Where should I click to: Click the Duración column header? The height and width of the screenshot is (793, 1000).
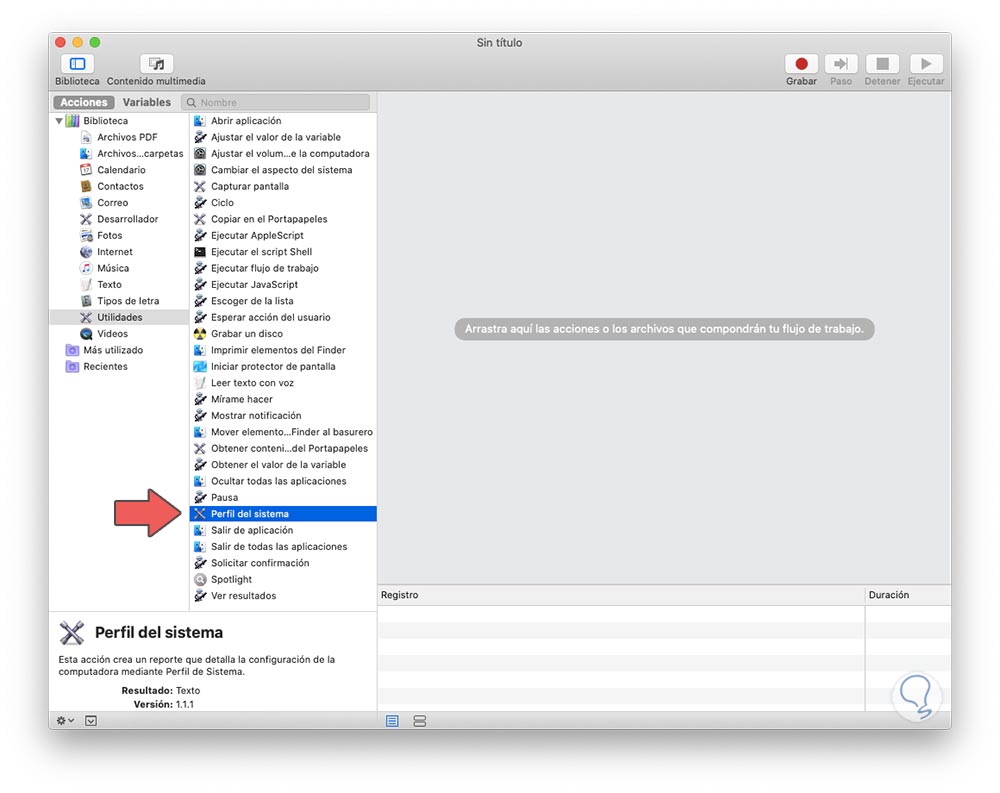(907, 595)
